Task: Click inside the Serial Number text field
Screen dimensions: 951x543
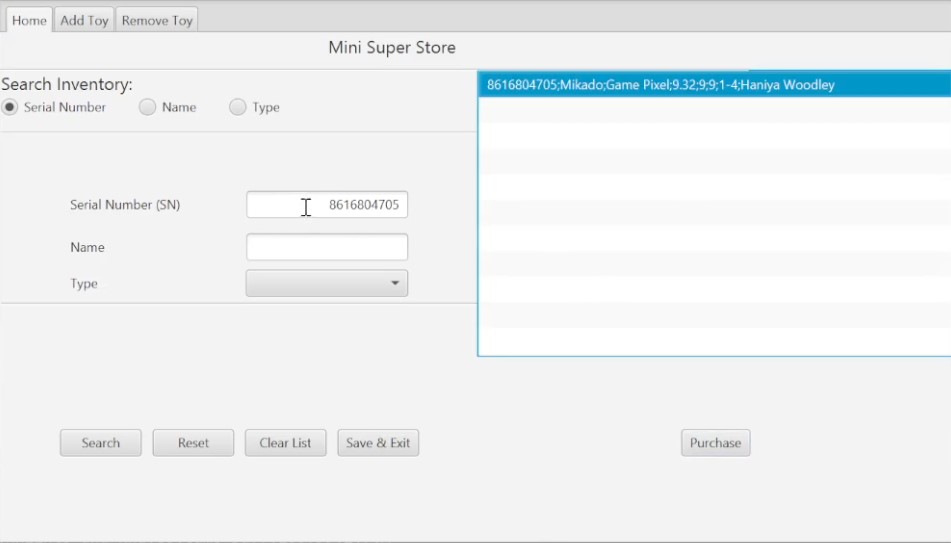Action: click(327, 205)
